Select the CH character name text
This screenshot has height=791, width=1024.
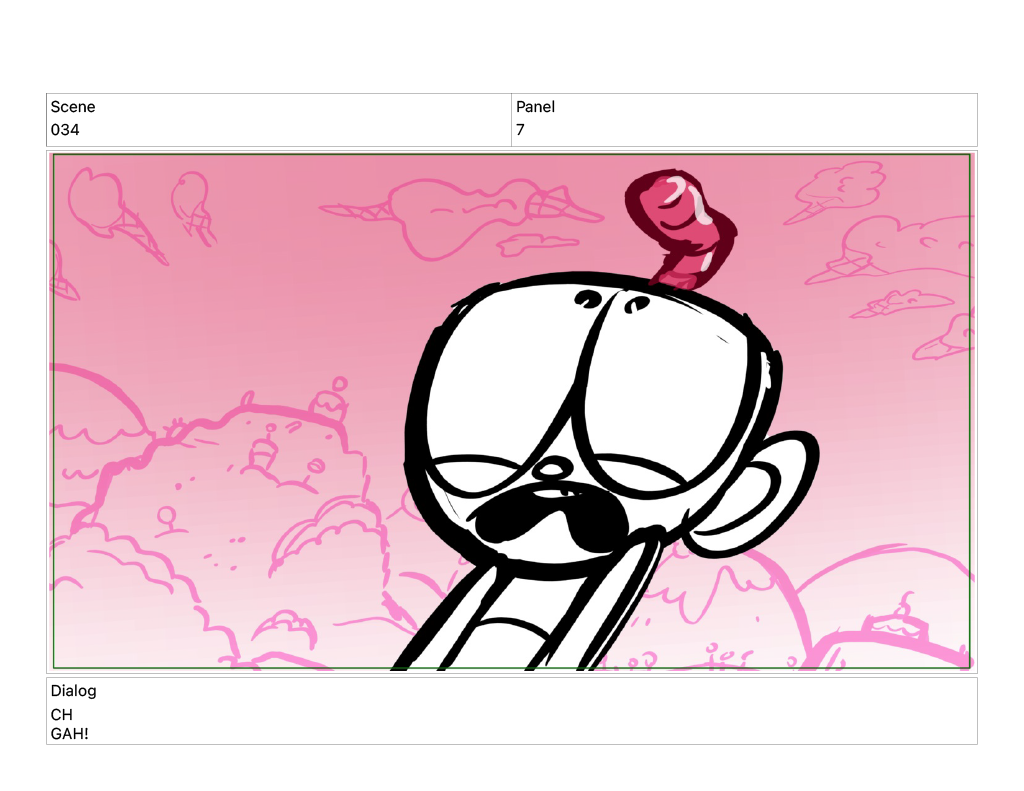(x=61, y=715)
